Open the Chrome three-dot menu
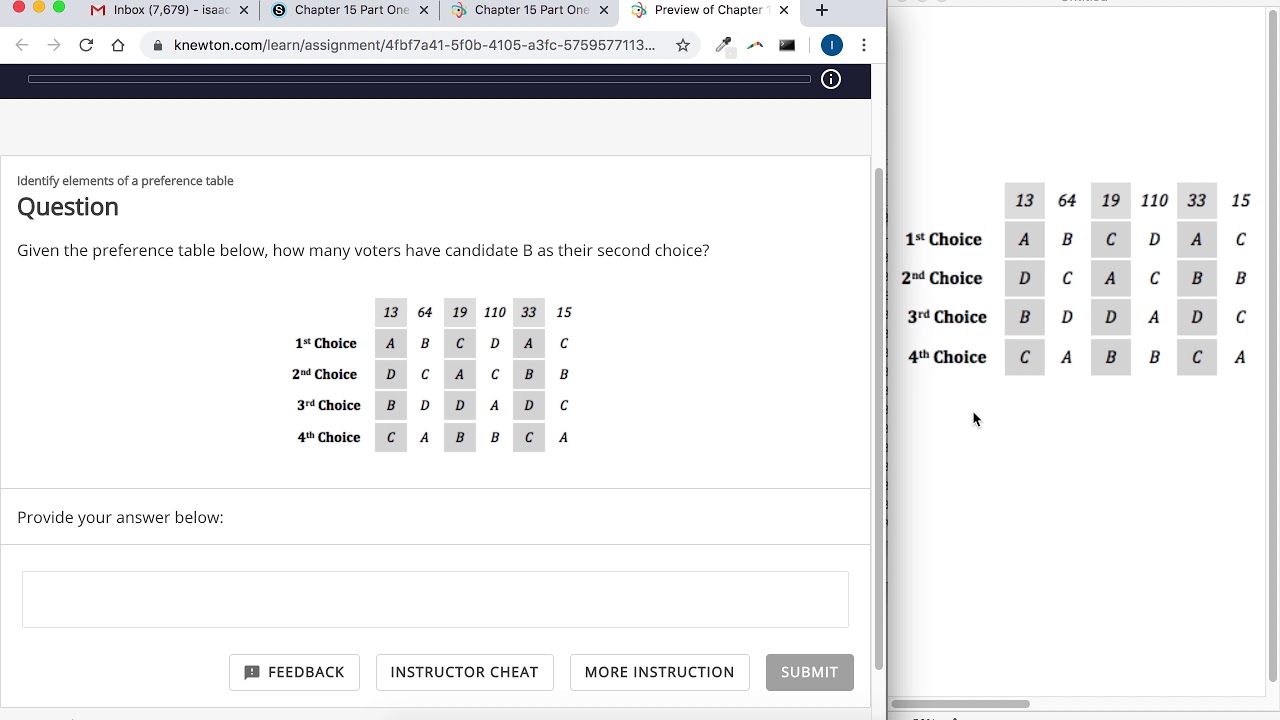Screen dimensions: 1280x720 [864, 45]
